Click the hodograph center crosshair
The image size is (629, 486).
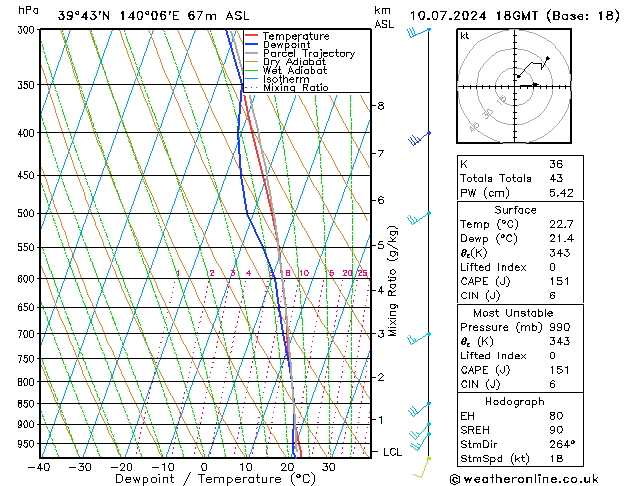point(515,86)
